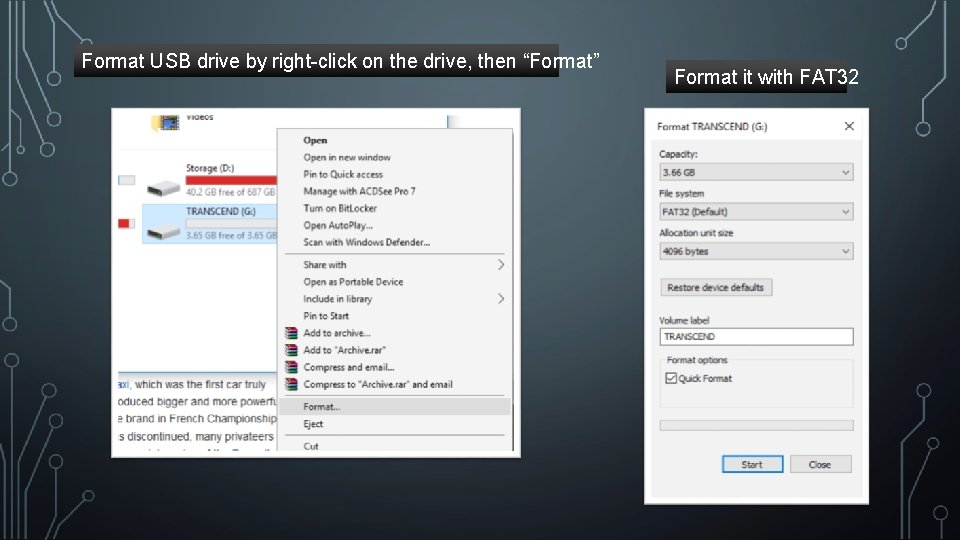Choose Open in new window
The image size is (960, 540).
click(347, 157)
